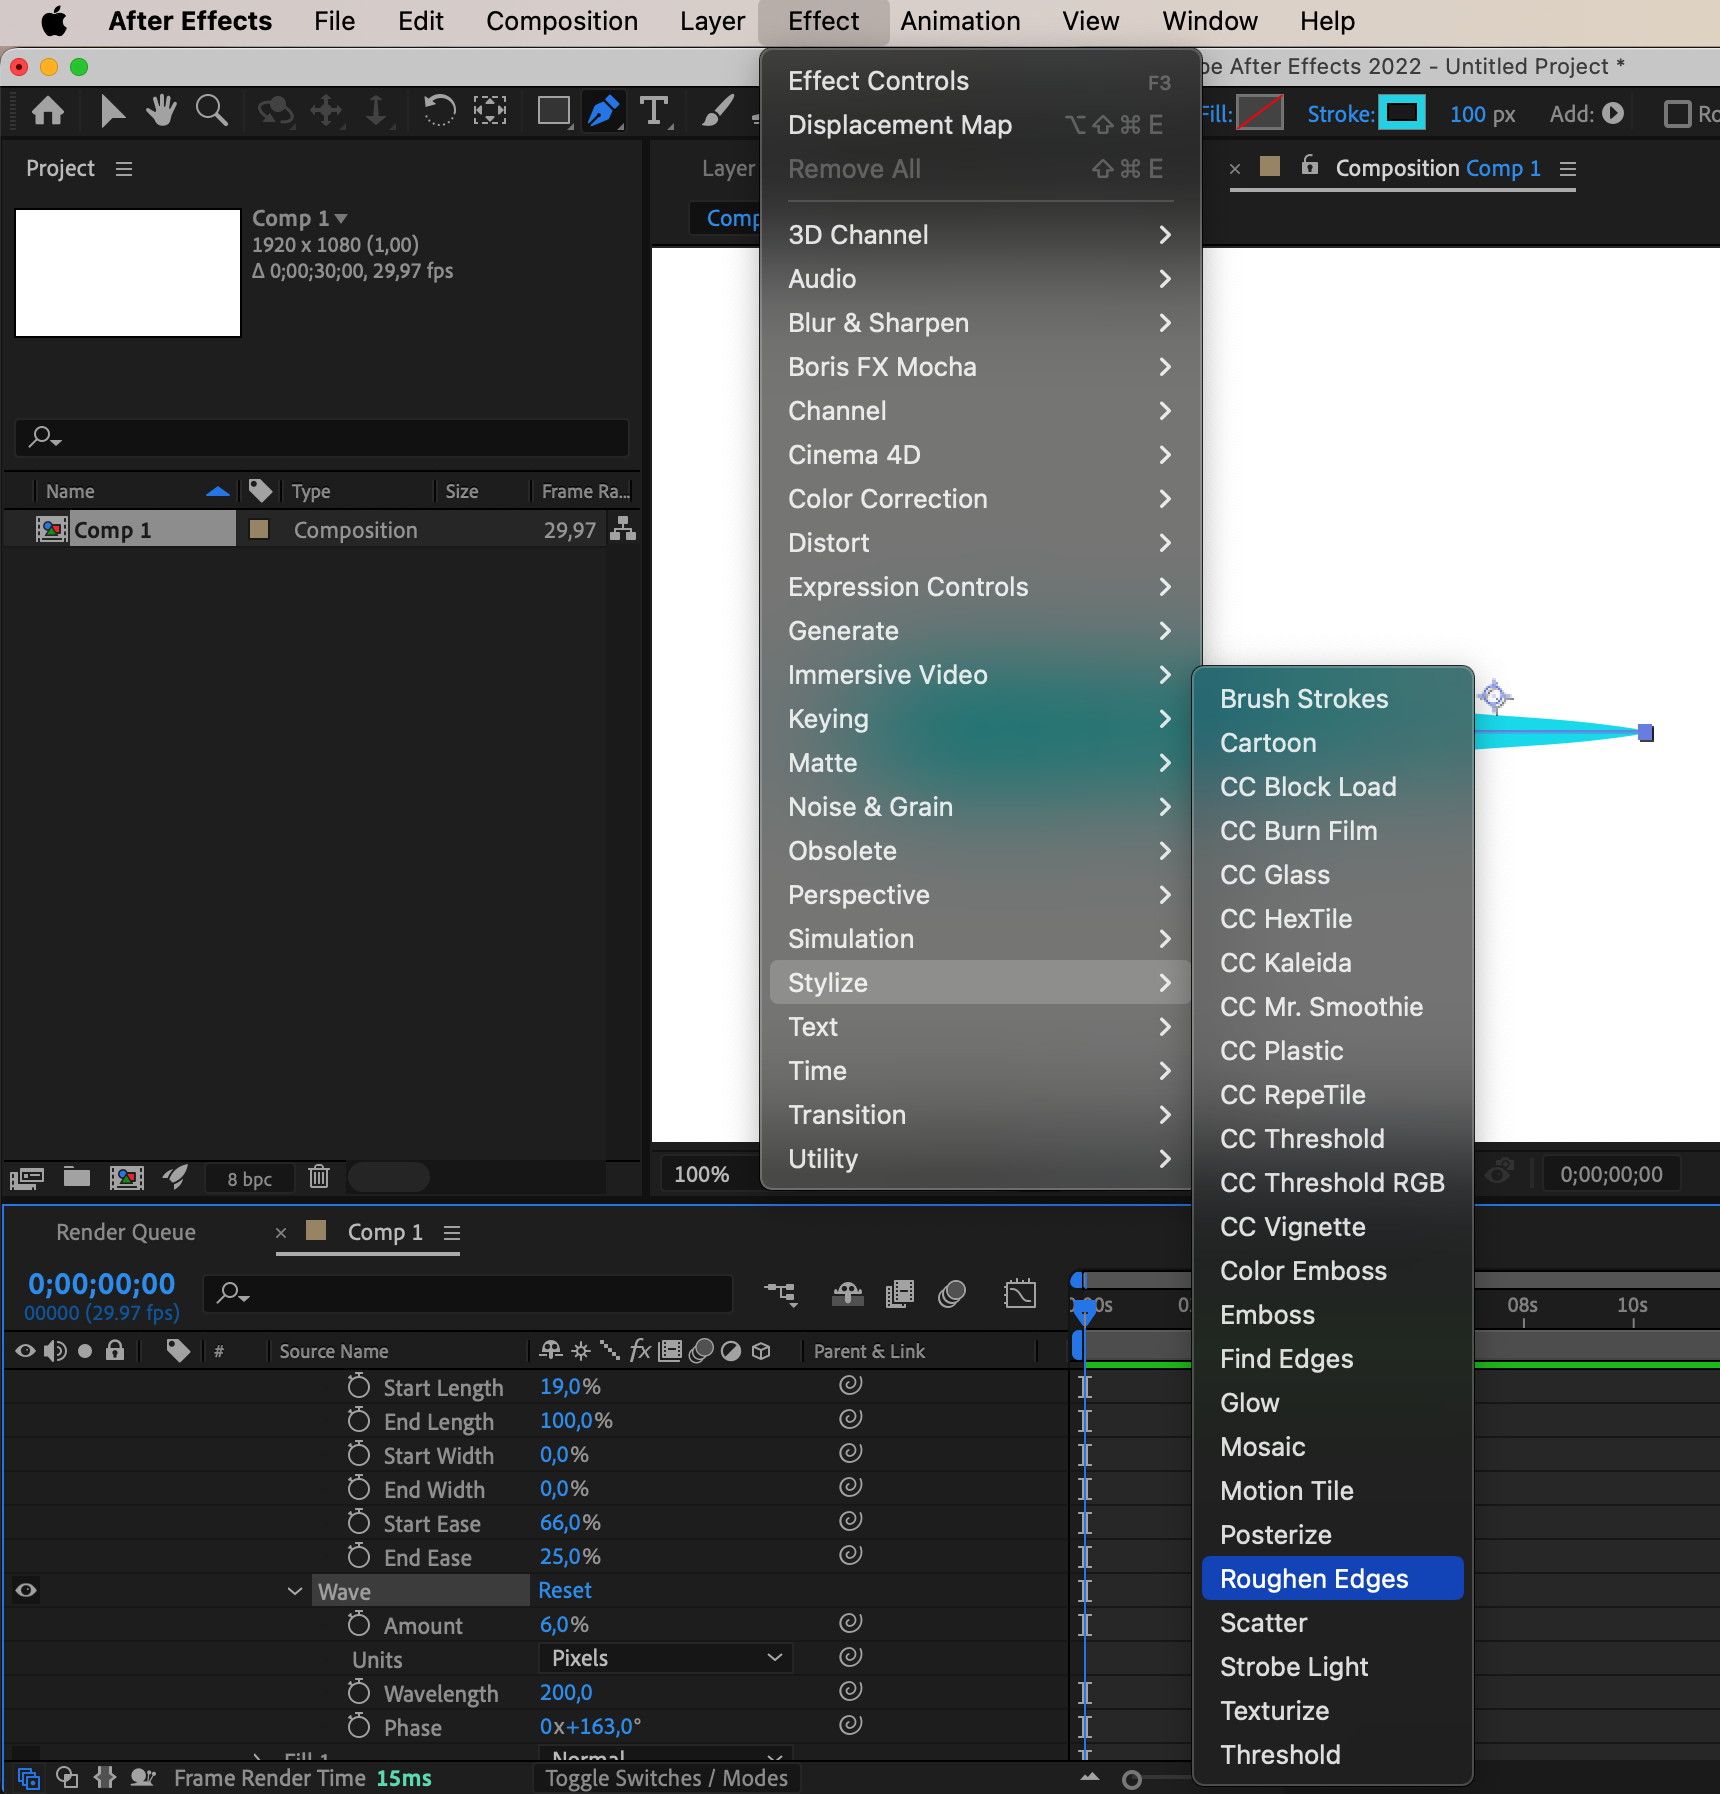Select the Type text tool

click(654, 111)
